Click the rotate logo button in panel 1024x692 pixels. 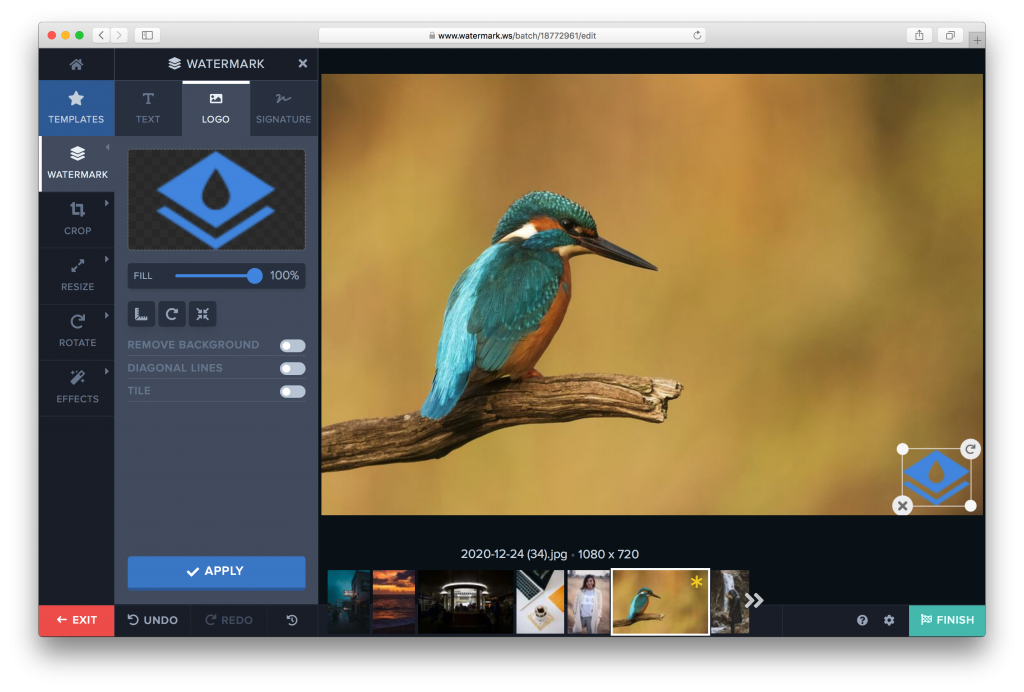[172, 314]
